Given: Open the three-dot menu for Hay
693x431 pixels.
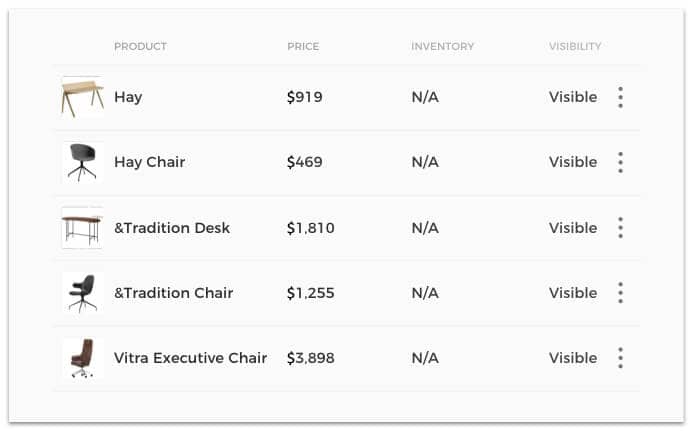Looking at the screenshot, I should coord(620,97).
